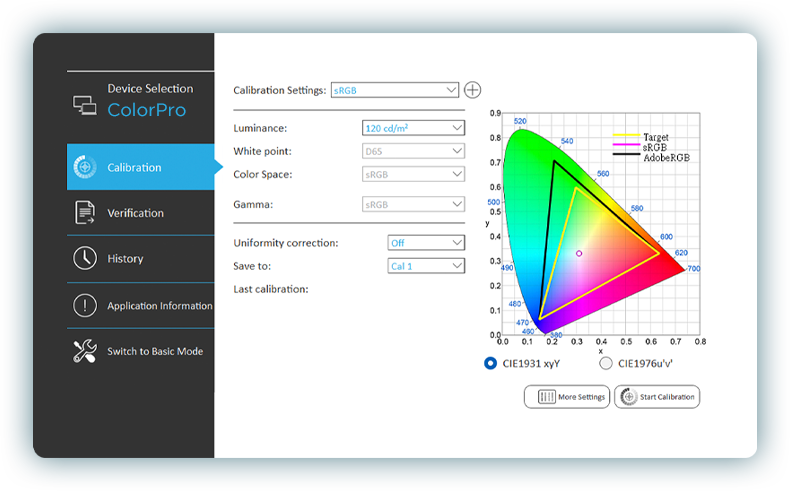Open the Color Space dropdown
The width and height of the screenshot is (790, 491).
click(x=413, y=174)
